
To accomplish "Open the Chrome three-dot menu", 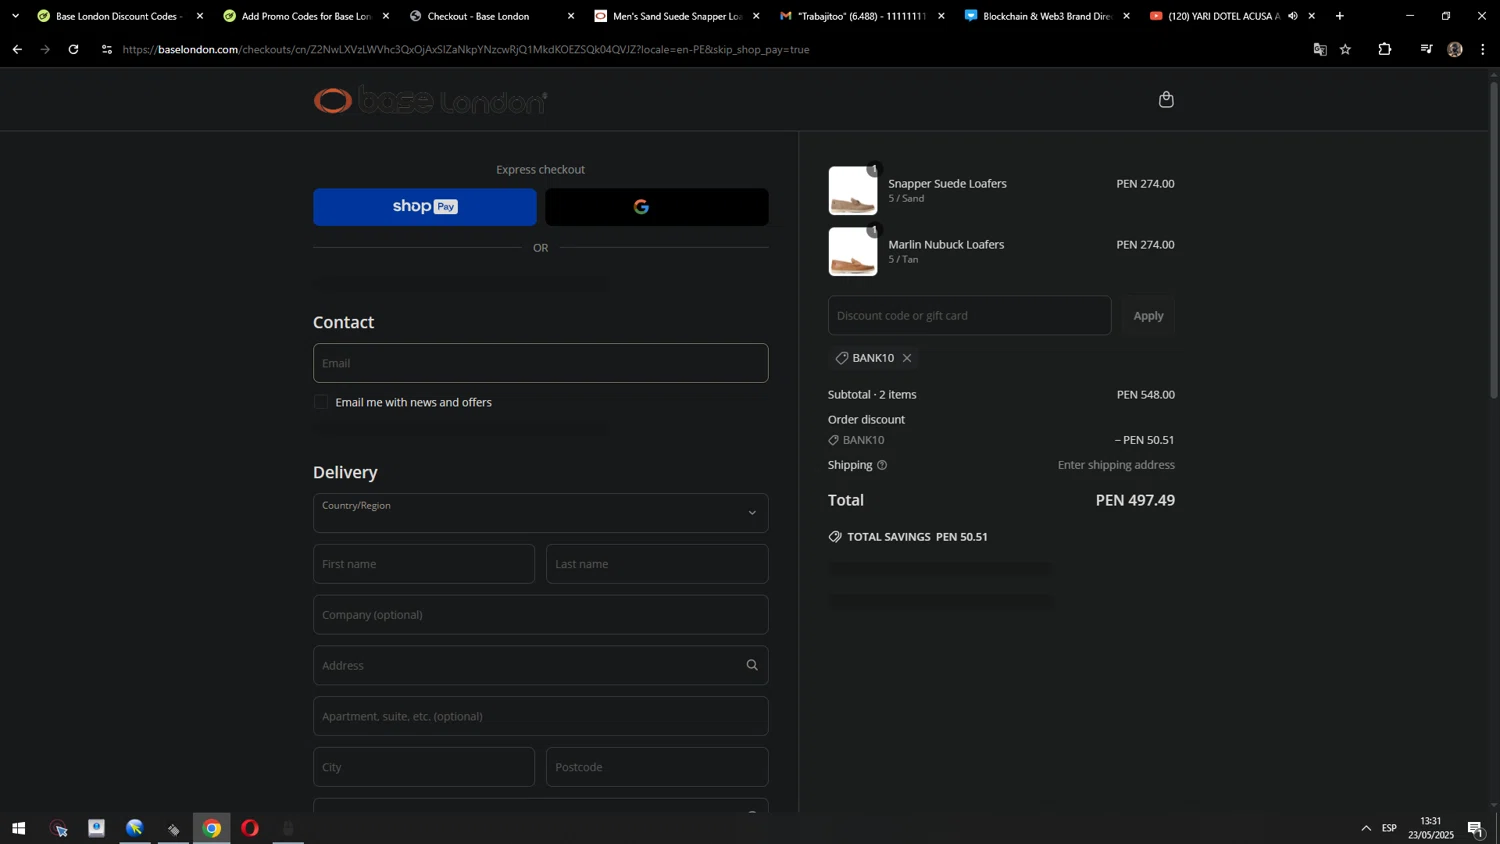I will point(1482,49).
